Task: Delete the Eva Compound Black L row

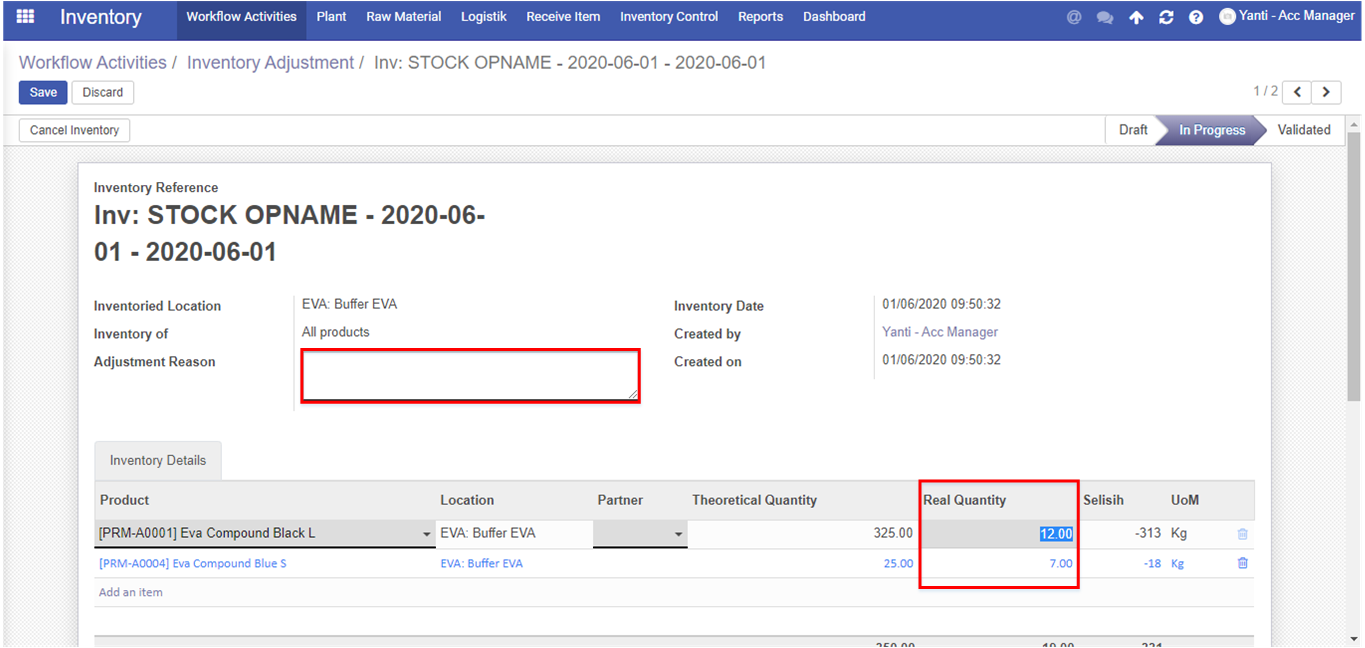Action: tap(1242, 534)
